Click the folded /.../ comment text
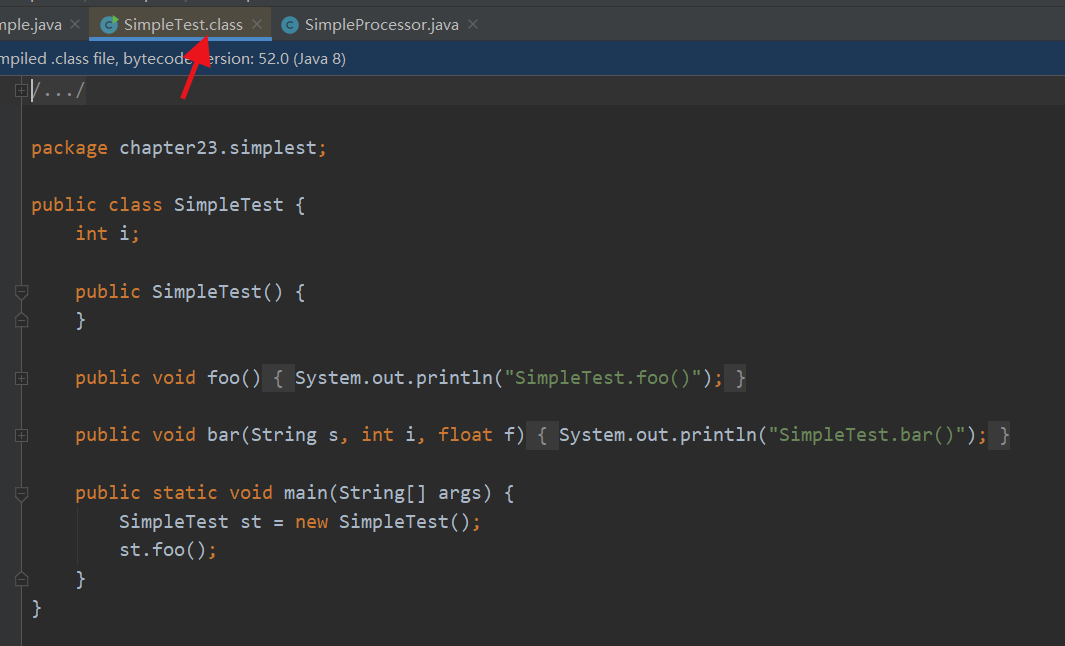Screen dimensions: 1065x646 pyautogui.click(x=58, y=90)
